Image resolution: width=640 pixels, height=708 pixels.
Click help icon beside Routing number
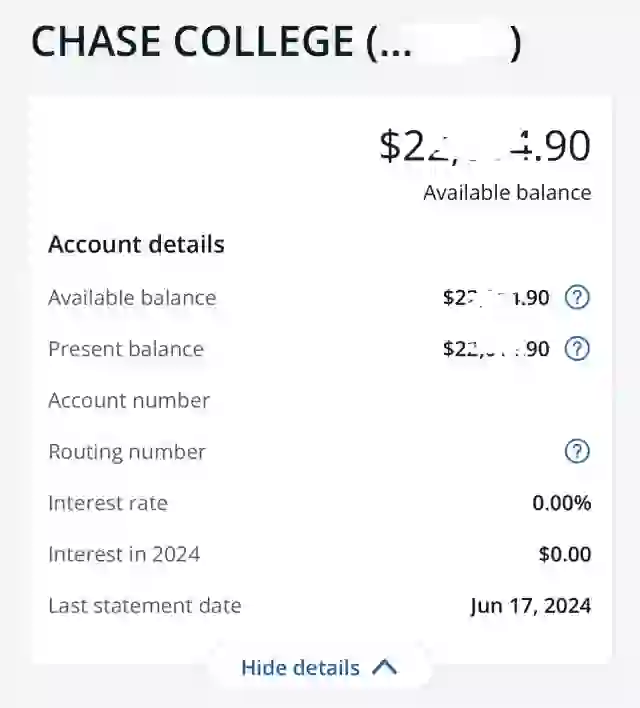[577, 451]
